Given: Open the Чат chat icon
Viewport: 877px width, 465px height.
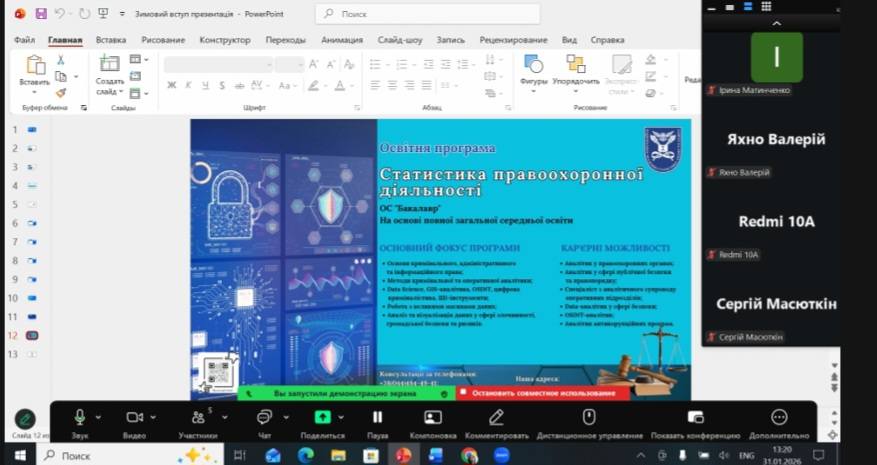Looking at the screenshot, I should (264, 417).
